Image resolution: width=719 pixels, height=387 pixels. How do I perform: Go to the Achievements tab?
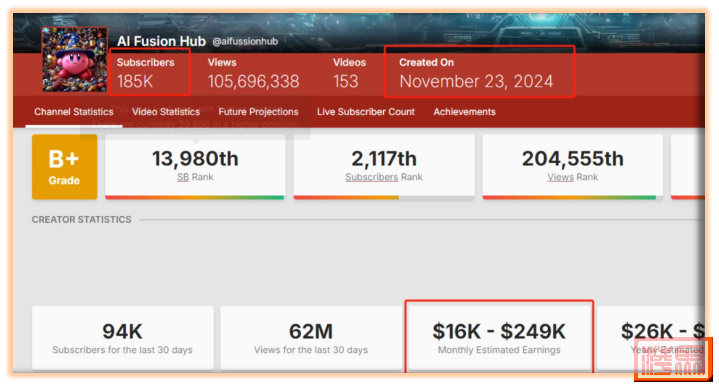[465, 112]
